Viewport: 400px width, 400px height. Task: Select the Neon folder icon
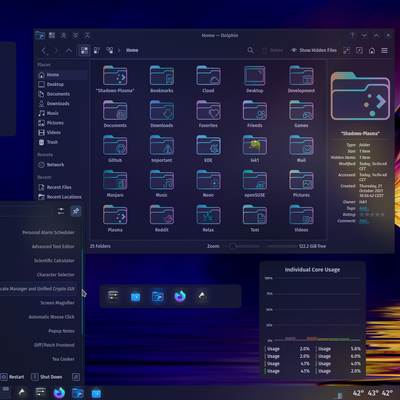(208, 180)
